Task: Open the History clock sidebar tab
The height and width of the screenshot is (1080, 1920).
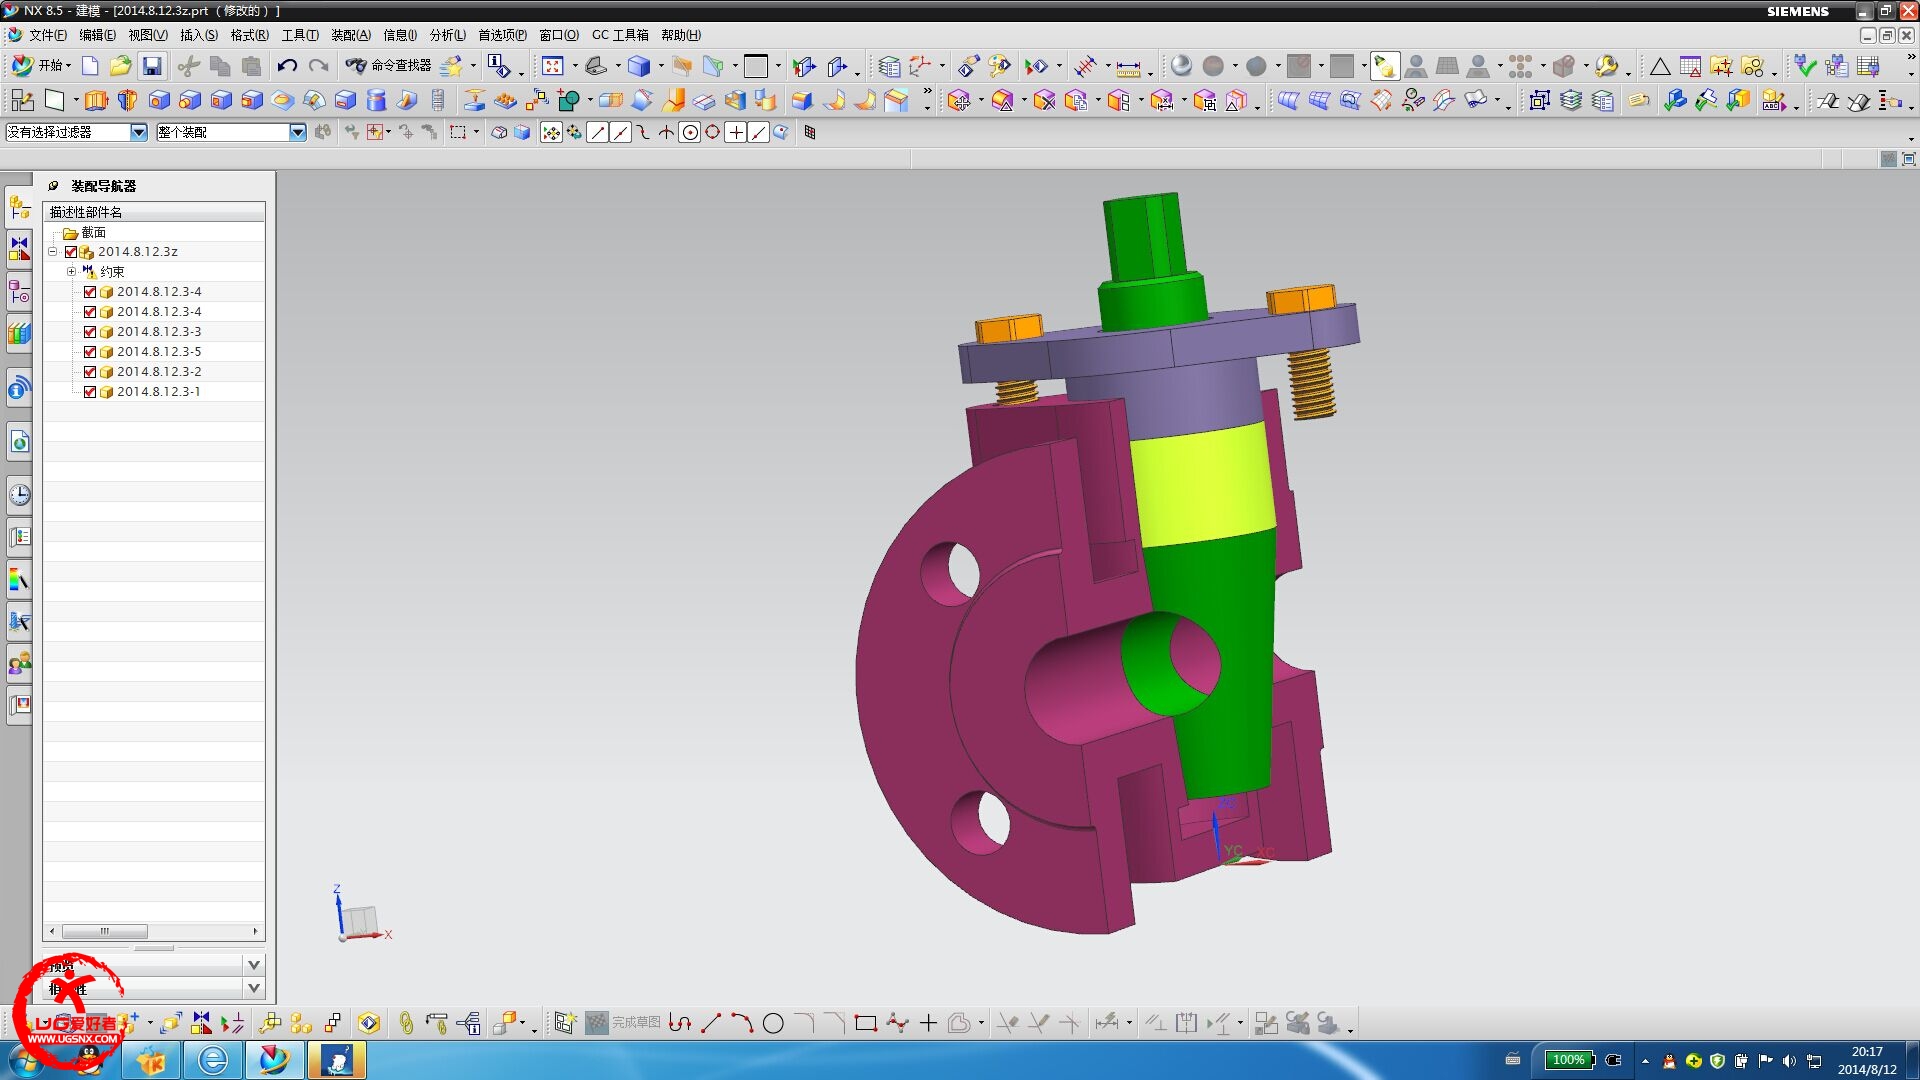Action: click(x=19, y=495)
